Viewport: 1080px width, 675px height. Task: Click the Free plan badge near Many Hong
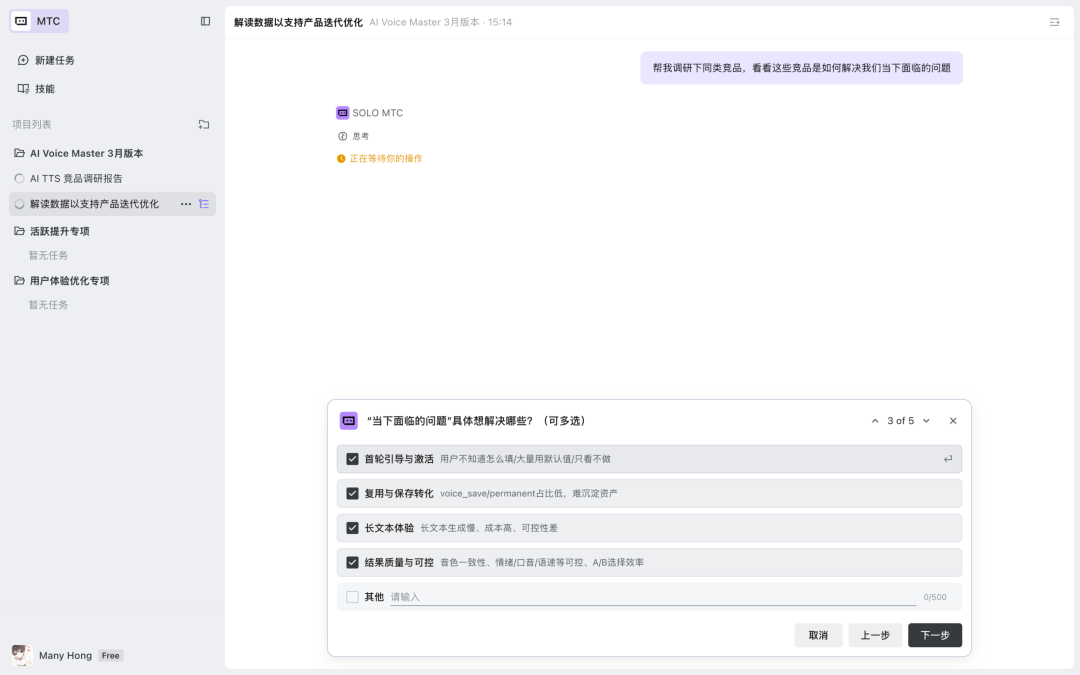pos(110,655)
